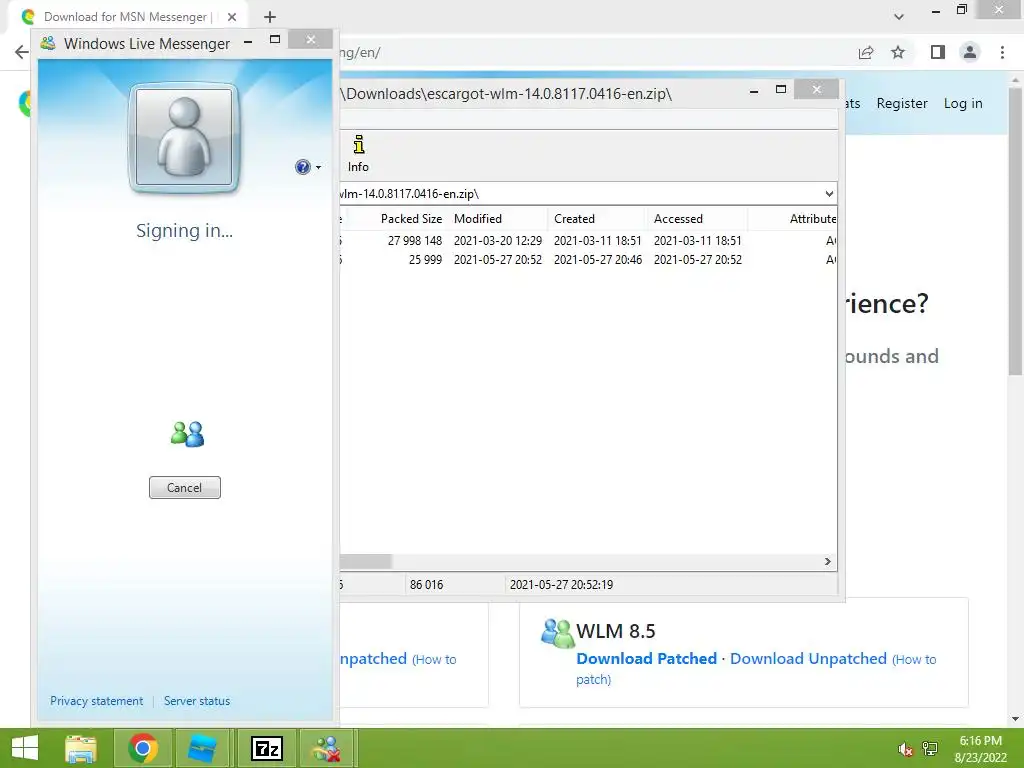Click the network tray icon
The image size is (1024, 768).
click(930, 749)
